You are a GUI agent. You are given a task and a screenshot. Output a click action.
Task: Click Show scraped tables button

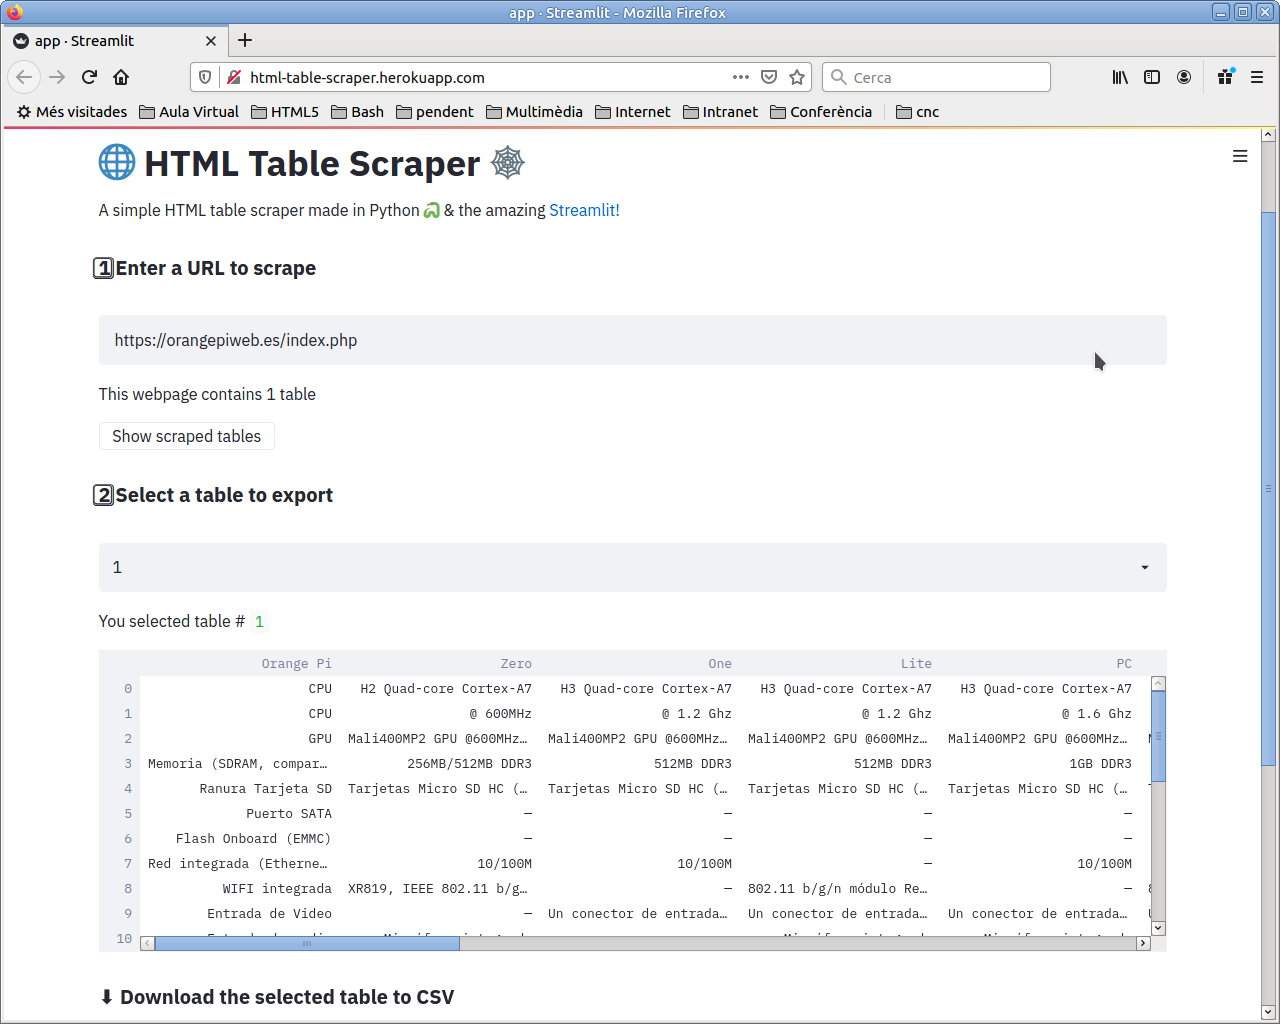pyautogui.click(x=186, y=436)
